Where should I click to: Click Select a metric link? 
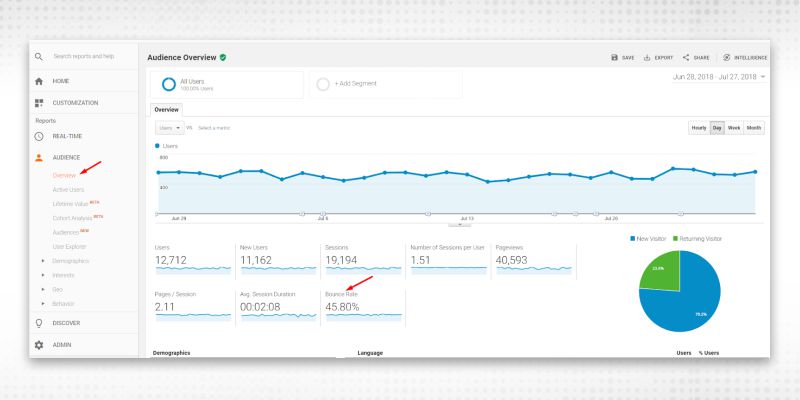[x=214, y=128]
